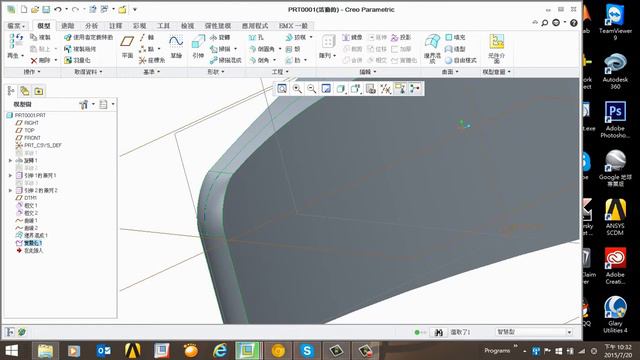Expand the 操作 group dropdown
The height and width of the screenshot is (360, 640).
pyautogui.click(x=32, y=72)
